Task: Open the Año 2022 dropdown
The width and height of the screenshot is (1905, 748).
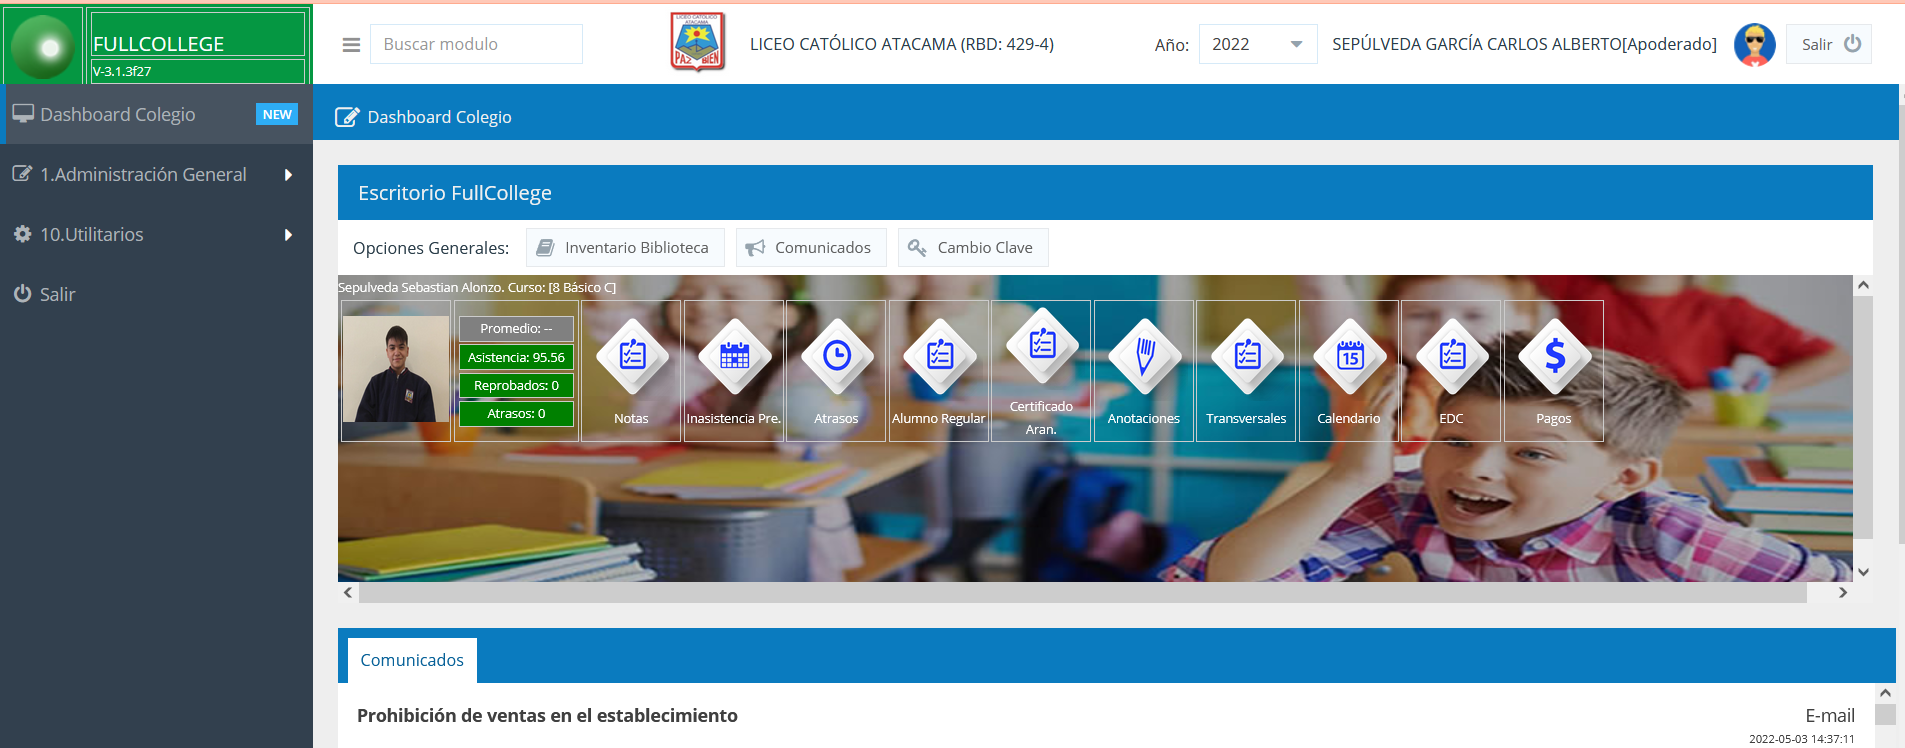Action: click(x=1257, y=44)
